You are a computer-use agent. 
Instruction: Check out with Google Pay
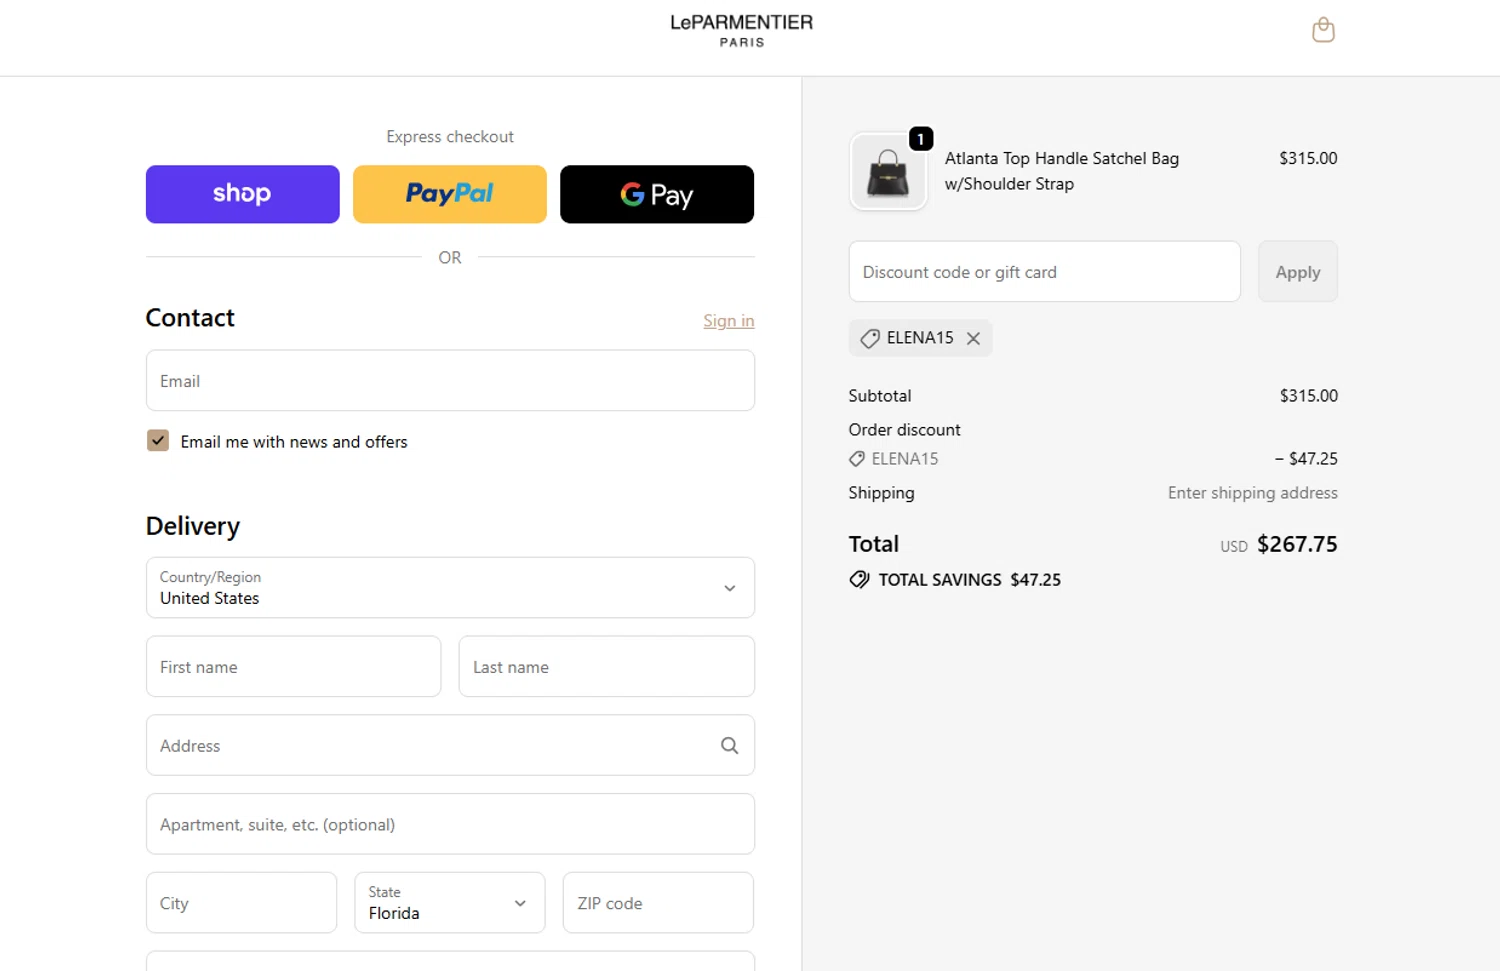tap(657, 194)
